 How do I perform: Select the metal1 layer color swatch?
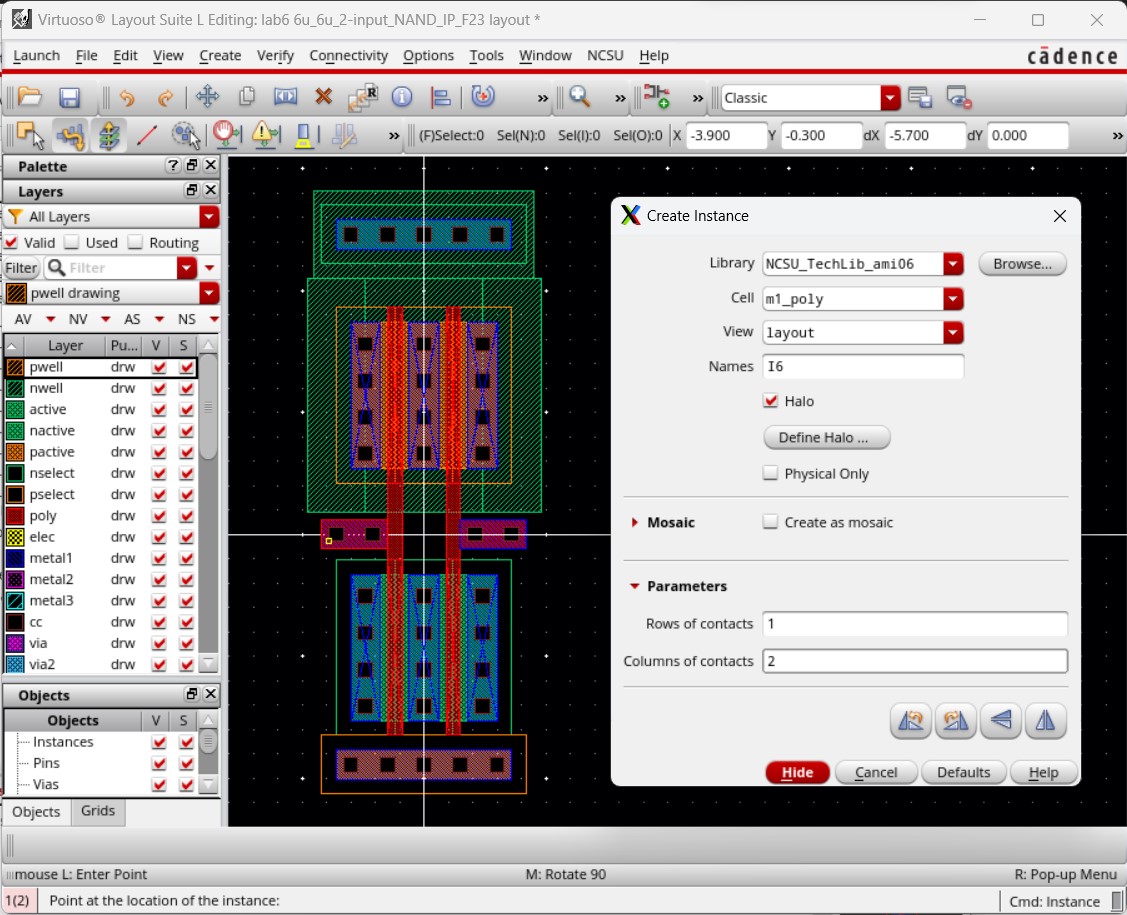pos(15,558)
